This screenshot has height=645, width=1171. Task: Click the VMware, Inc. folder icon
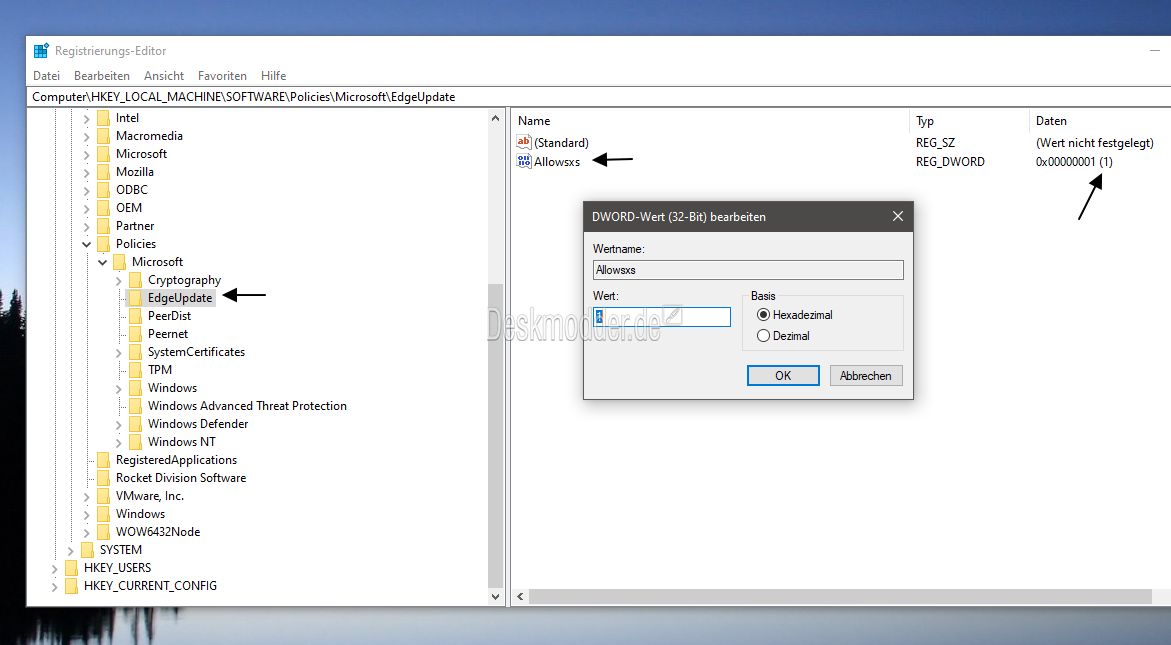tap(103, 496)
